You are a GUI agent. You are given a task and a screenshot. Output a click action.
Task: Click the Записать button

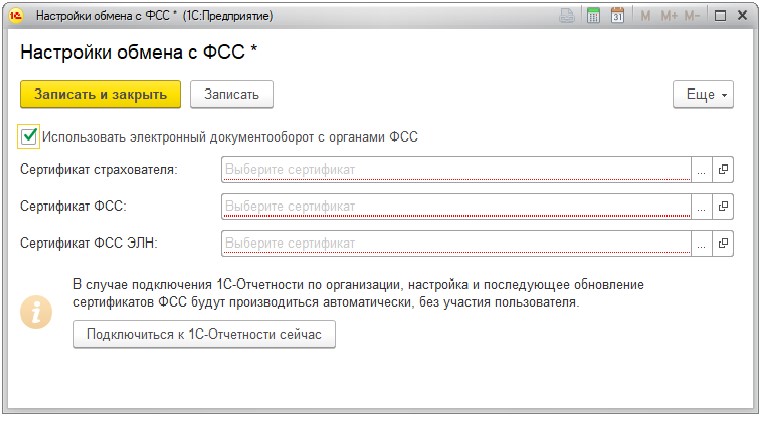232,94
